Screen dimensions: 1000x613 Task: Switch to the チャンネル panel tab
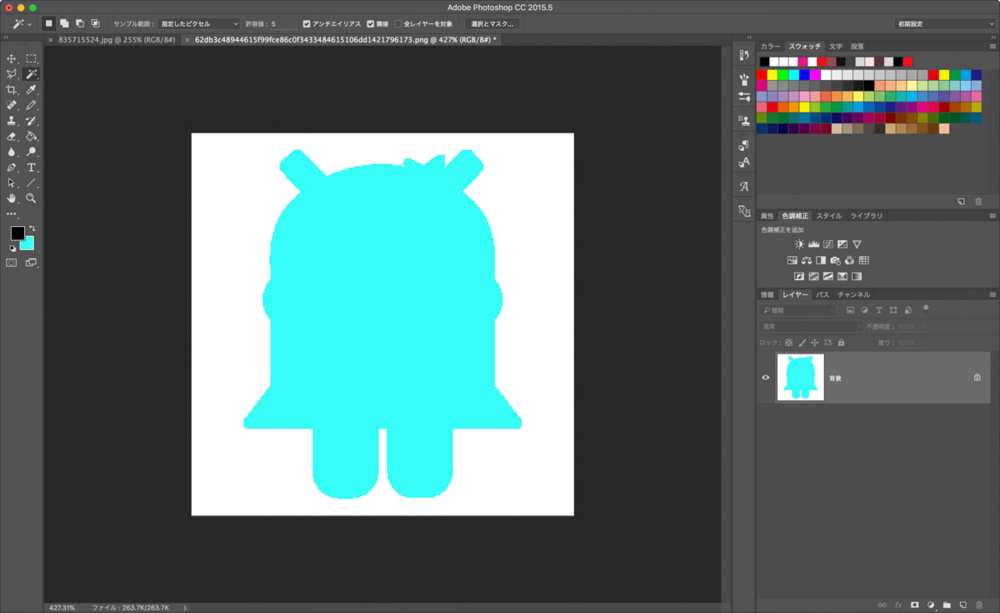854,295
